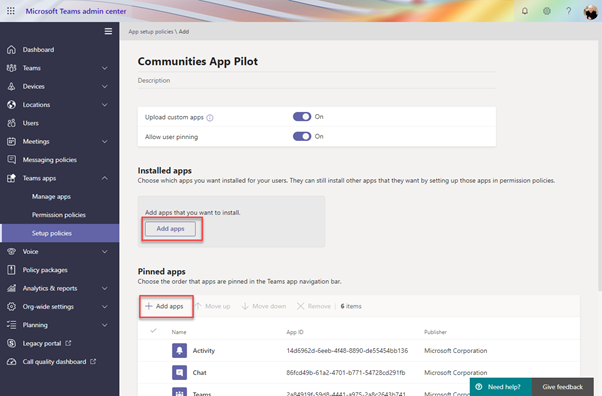Image resolution: width=602 pixels, height=396 pixels.
Task: Toggle Upload custom apps switch
Action: (x=302, y=116)
